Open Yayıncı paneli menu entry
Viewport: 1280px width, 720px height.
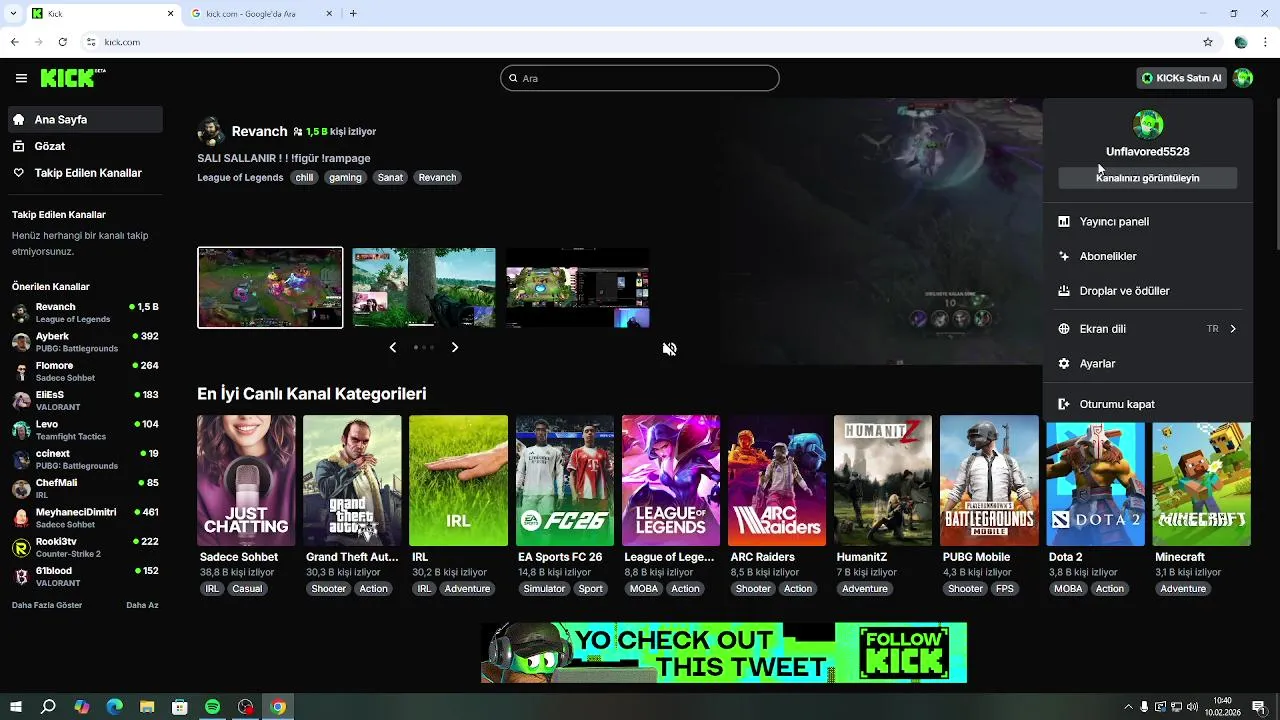1148,222
